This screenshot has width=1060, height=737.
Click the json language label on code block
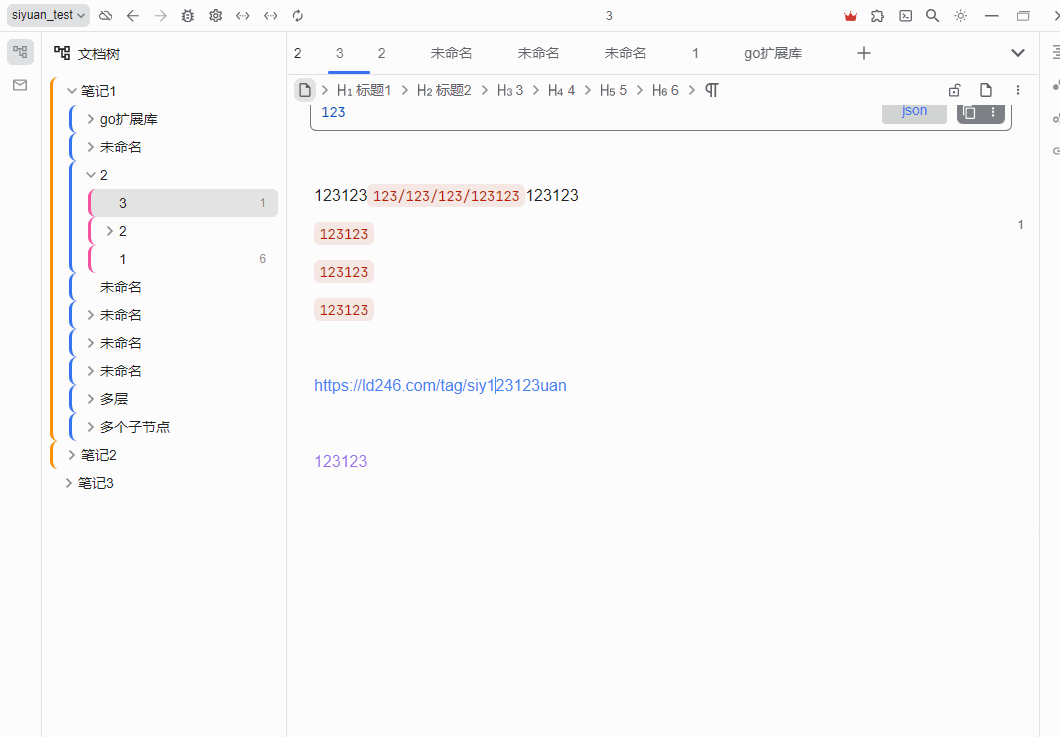click(913, 111)
